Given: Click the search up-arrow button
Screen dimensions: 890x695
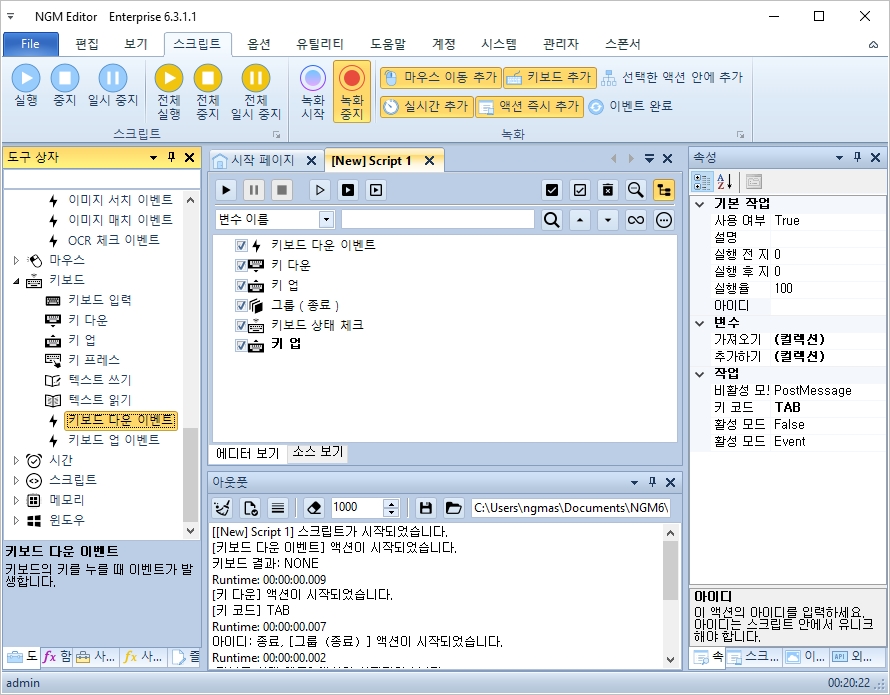Looking at the screenshot, I should 580,220.
